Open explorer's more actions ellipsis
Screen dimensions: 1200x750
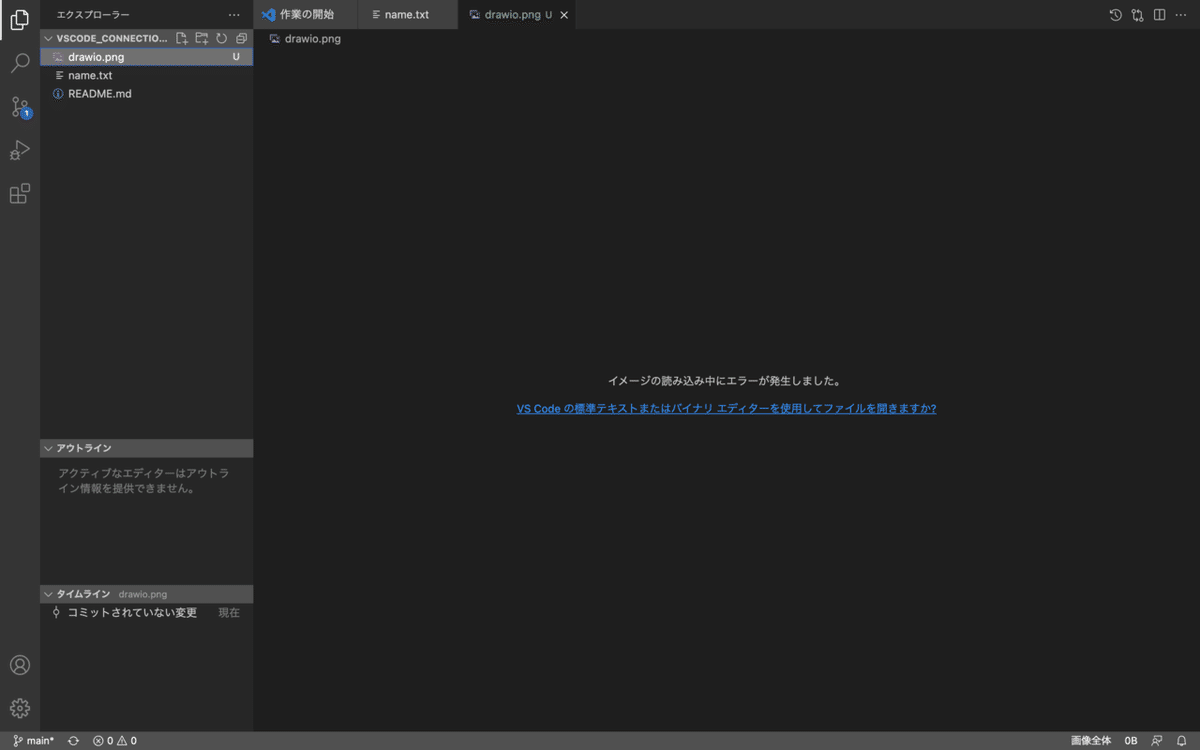click(x=234, y=15)
